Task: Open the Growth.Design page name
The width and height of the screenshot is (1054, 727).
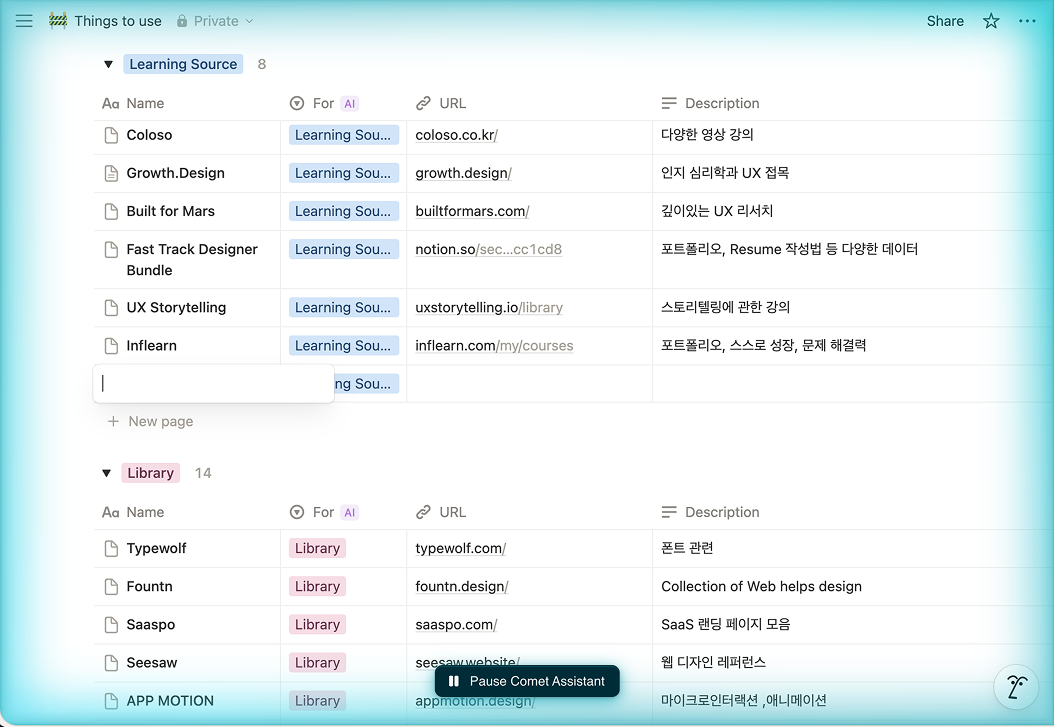Action: tap(175, 173)
